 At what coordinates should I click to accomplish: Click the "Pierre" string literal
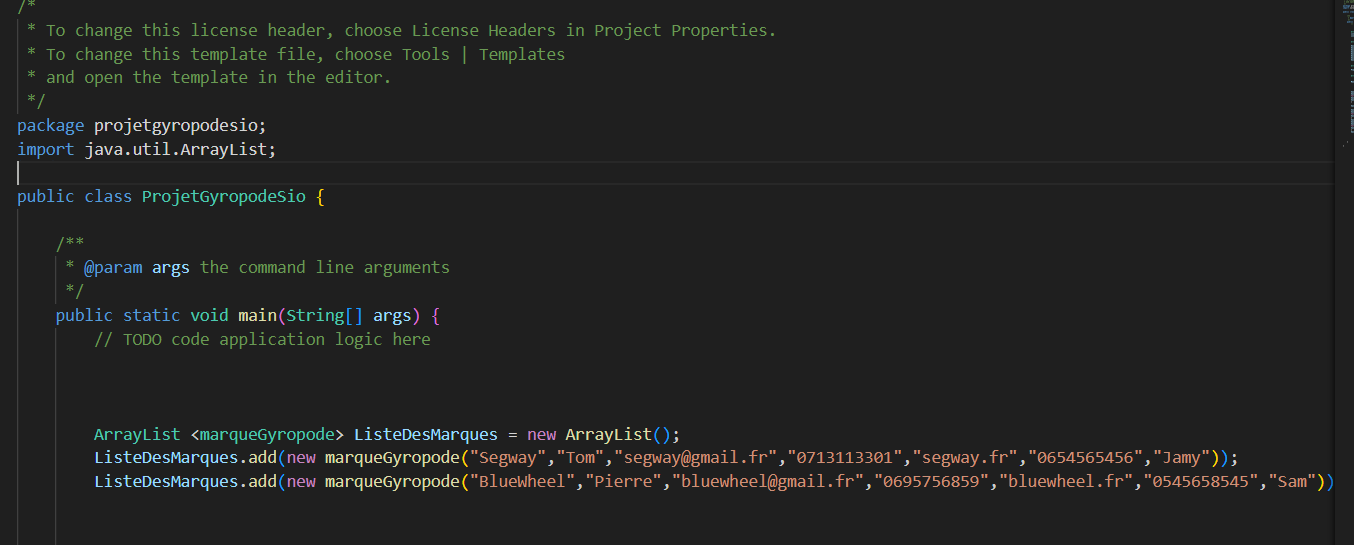(625, 482)
